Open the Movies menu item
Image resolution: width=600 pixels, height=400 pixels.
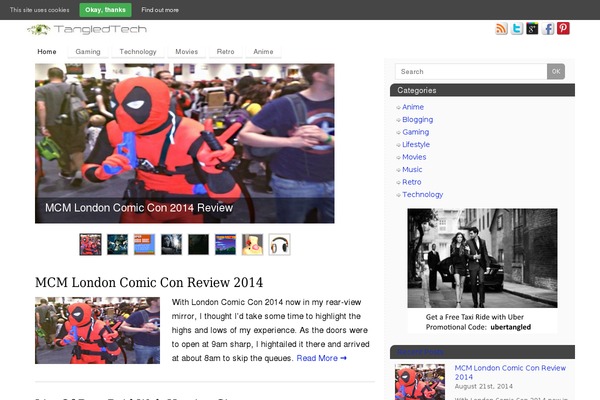point(186,52)
